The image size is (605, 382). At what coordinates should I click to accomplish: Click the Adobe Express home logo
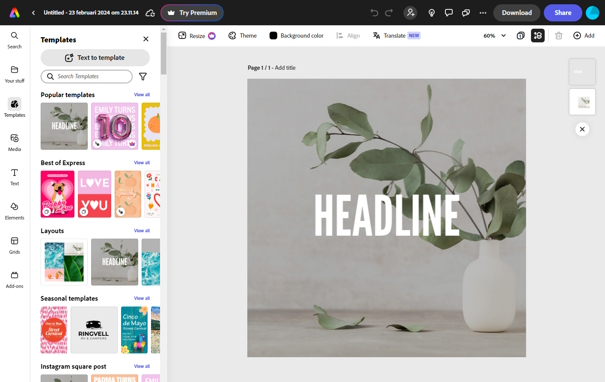point(14,13)
